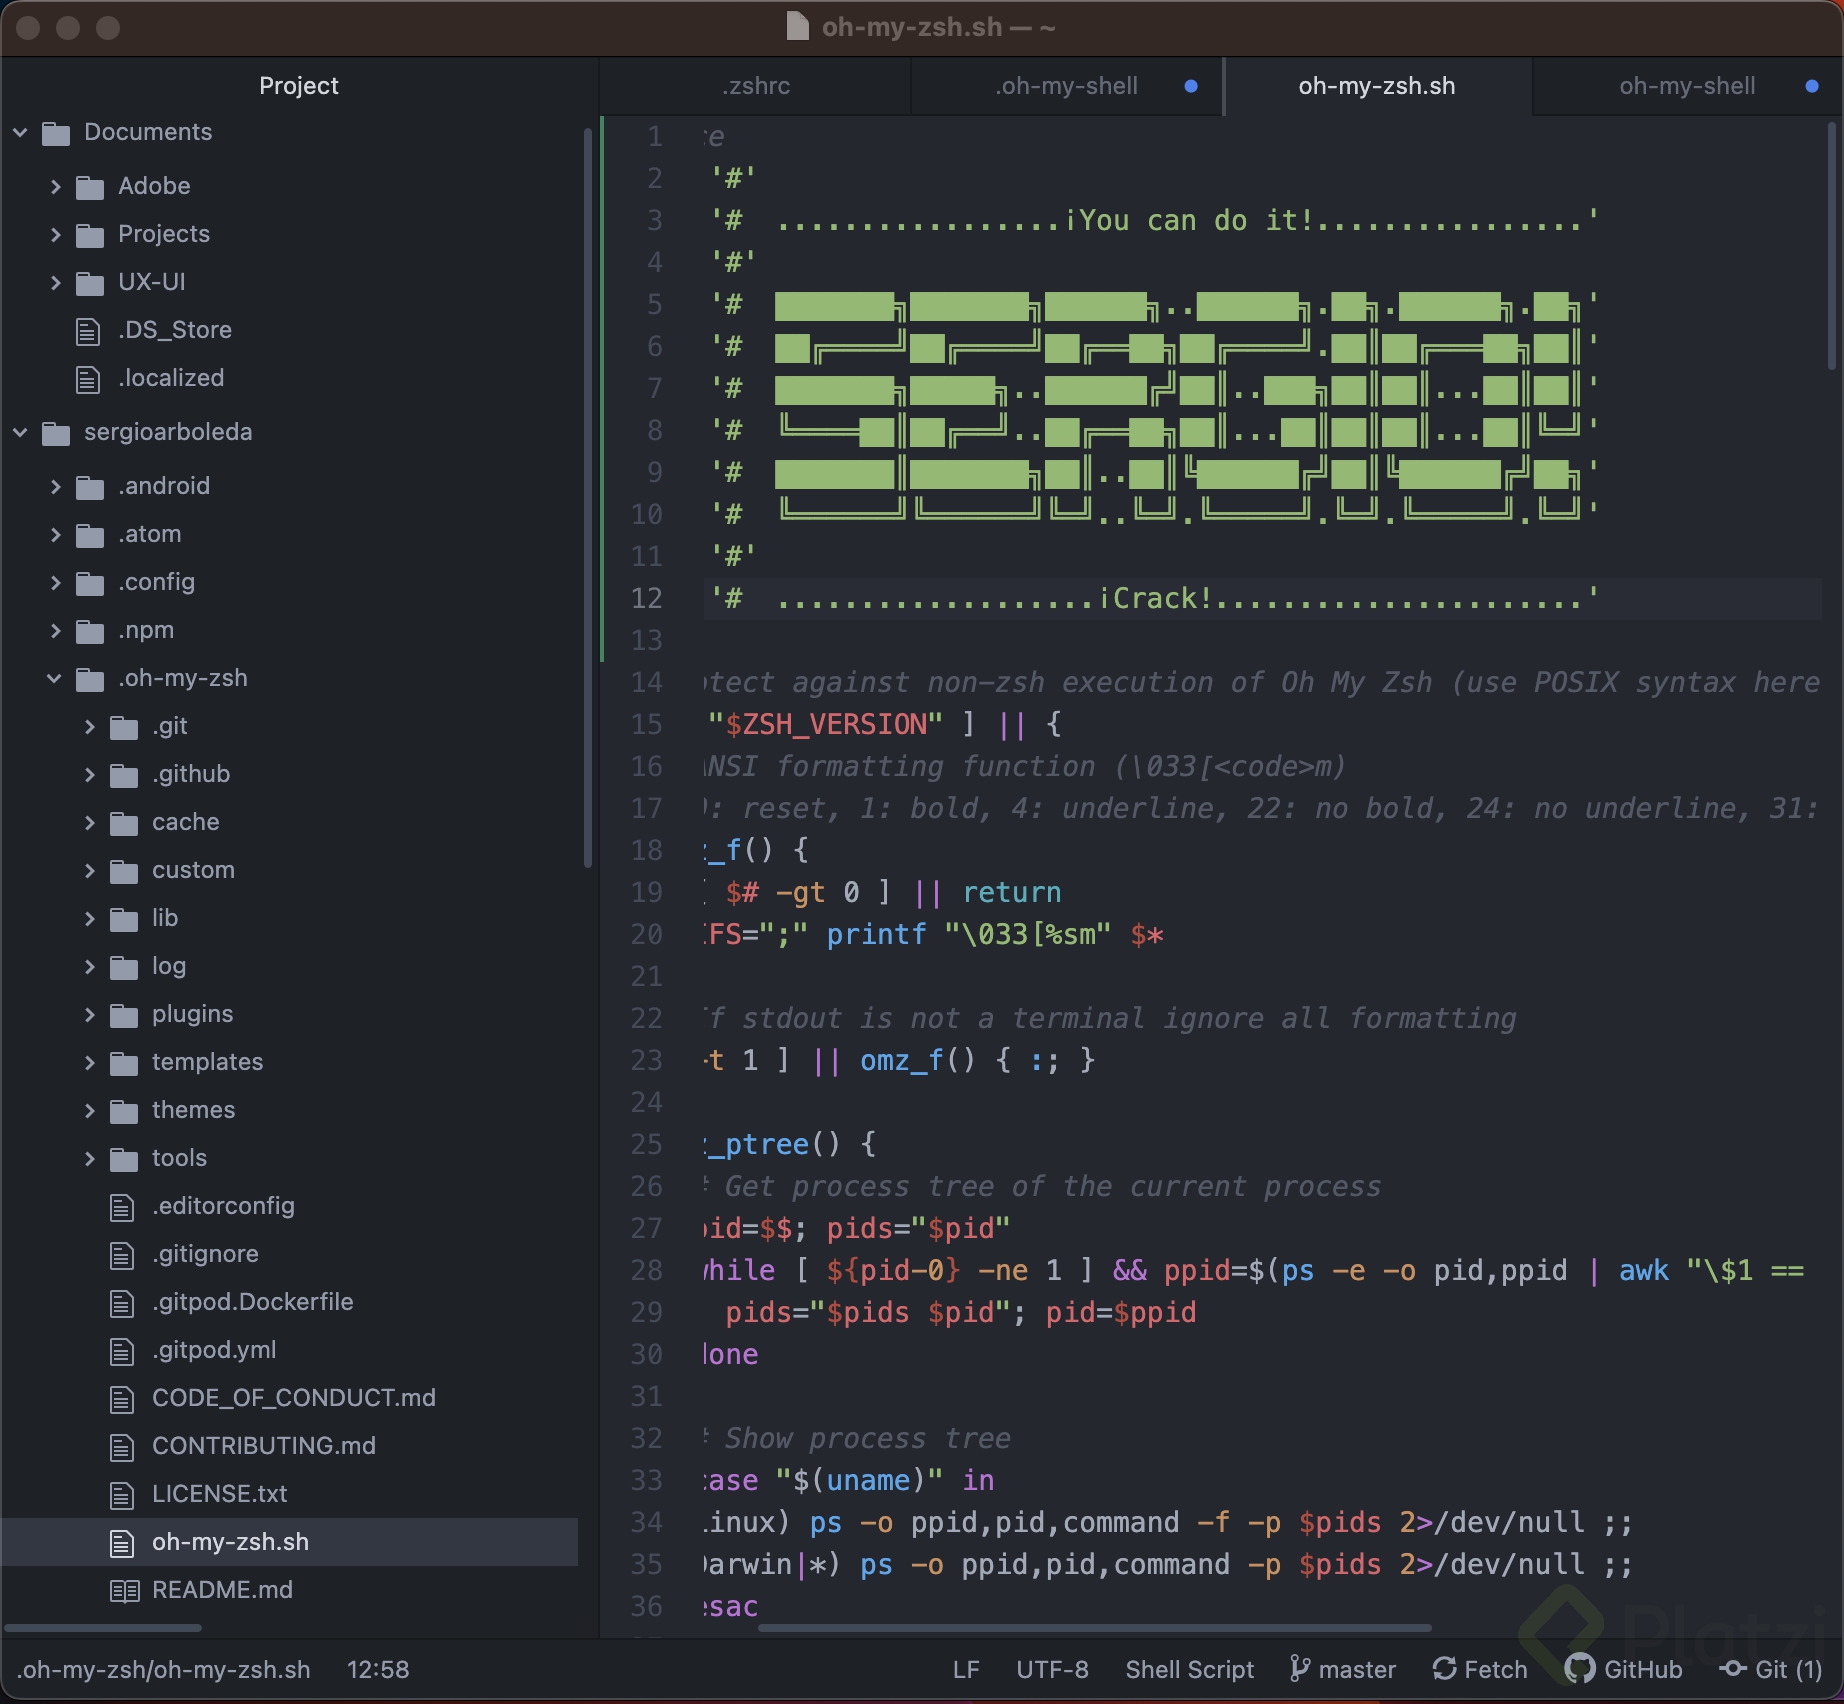Click the LICENSE.txt file icon

click(x=122, y=1495)
